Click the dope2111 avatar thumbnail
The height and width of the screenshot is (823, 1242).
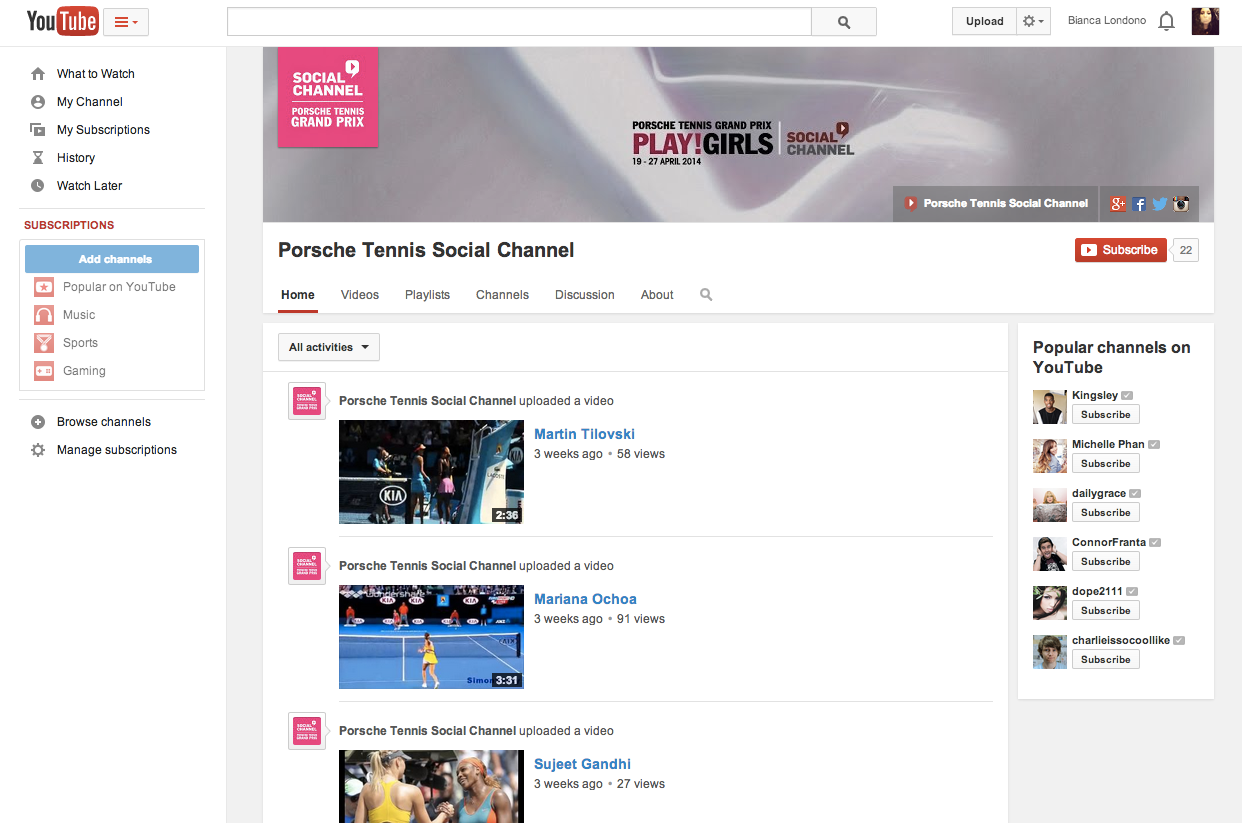tap(1050, 603)
